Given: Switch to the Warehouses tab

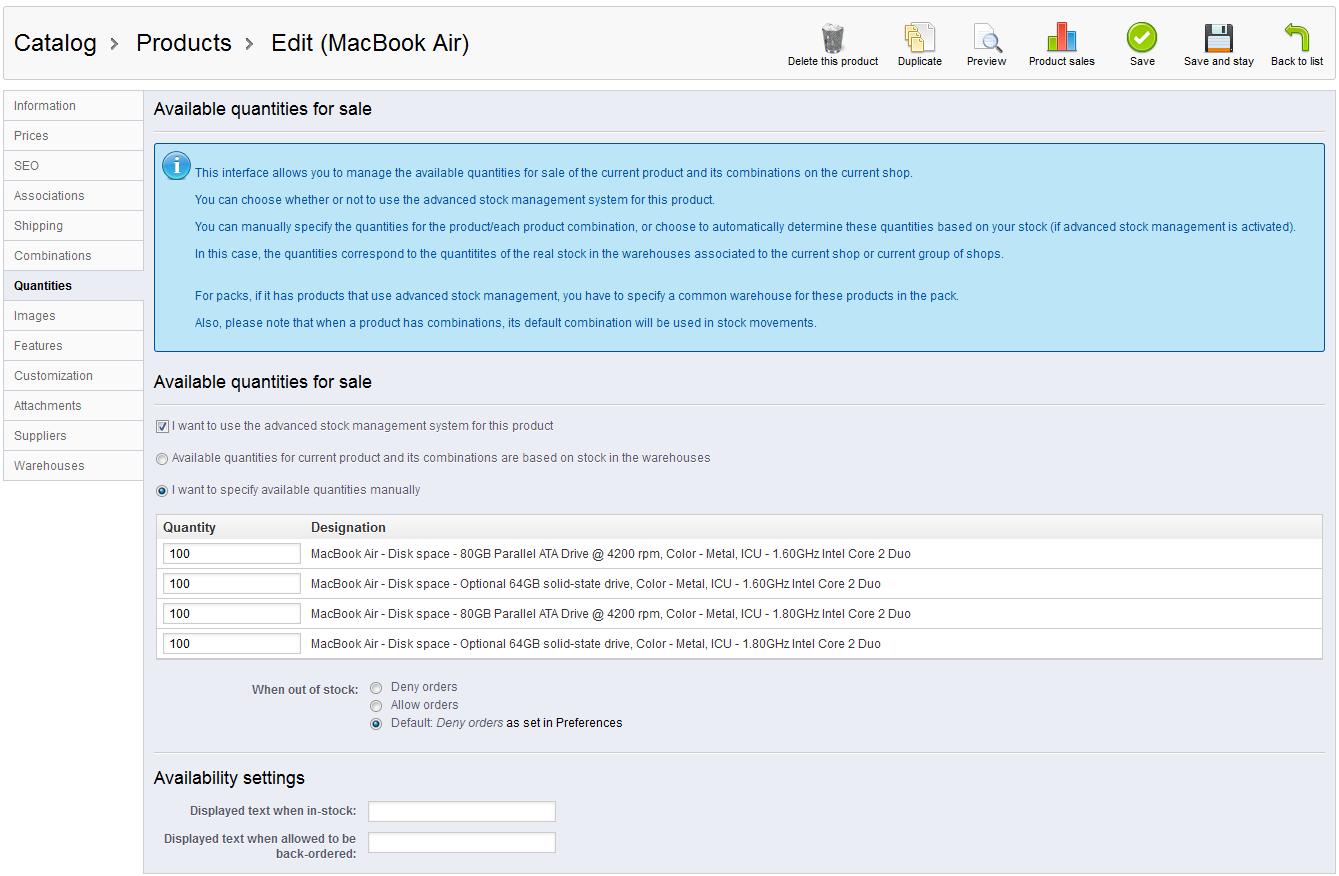Looking at the screenshot, I should (49, 466).
